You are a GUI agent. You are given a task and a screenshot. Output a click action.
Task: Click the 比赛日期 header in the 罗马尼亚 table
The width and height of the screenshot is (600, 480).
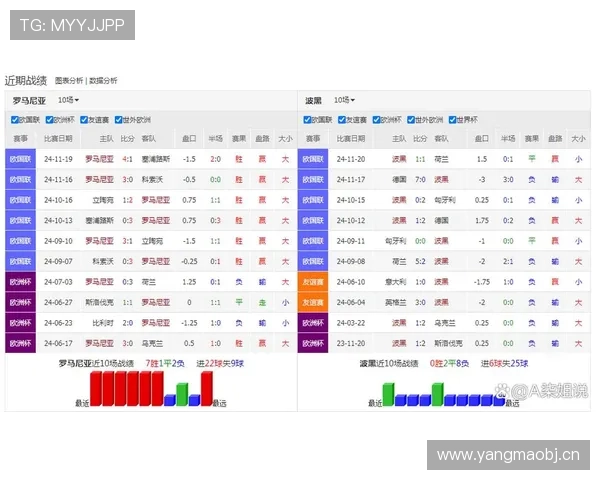click(x=58, y=139)
